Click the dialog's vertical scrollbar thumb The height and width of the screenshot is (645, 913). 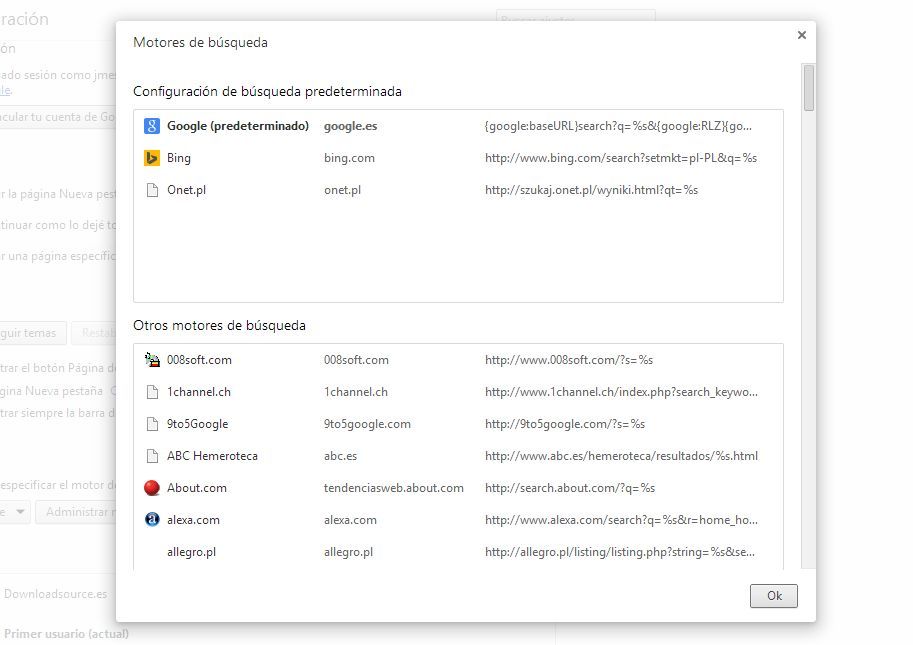809,88
